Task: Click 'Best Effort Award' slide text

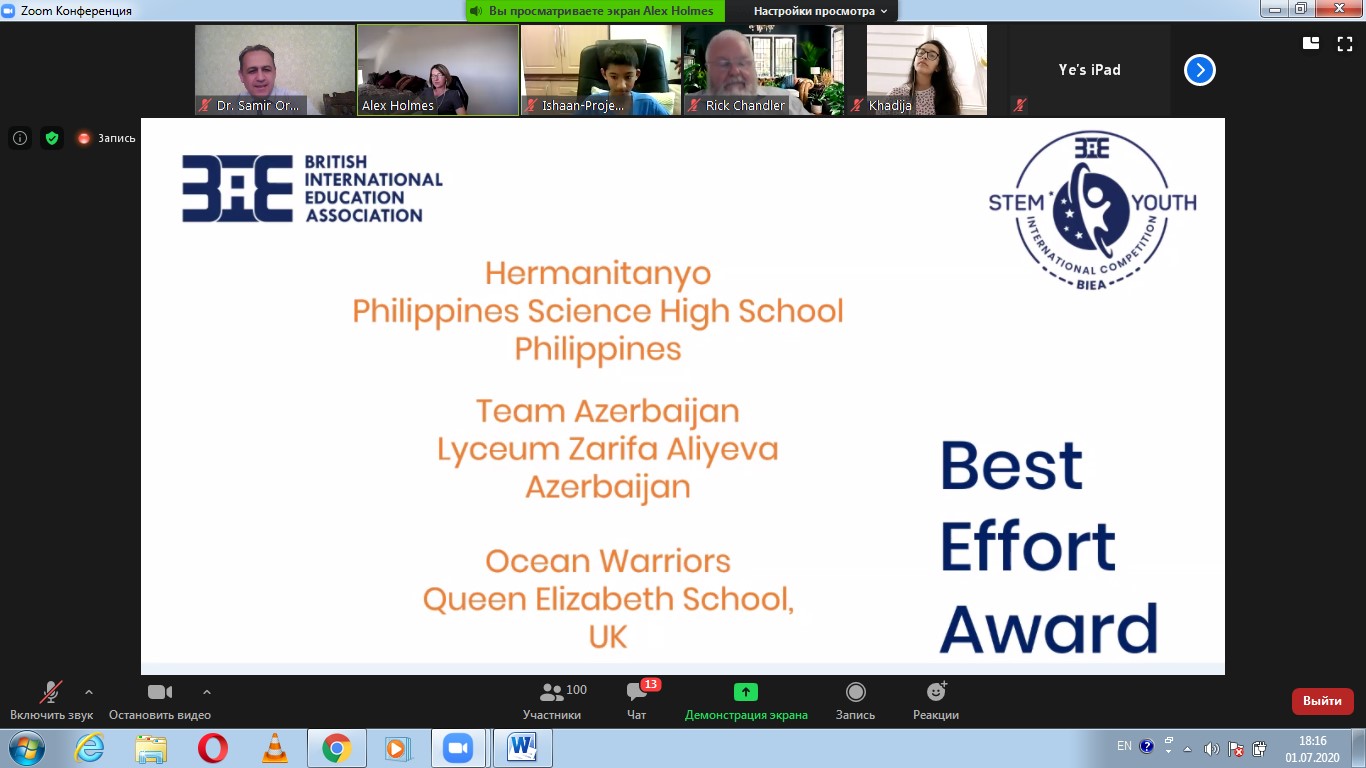Action: (1048, 545)
